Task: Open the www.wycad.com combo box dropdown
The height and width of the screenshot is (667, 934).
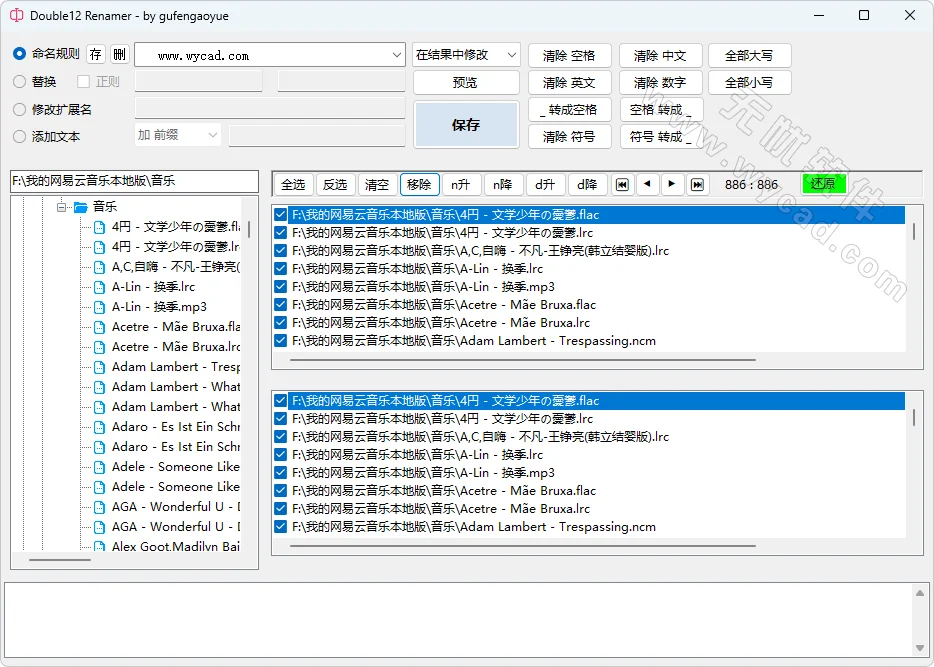Action: click(x=395, y=55)
